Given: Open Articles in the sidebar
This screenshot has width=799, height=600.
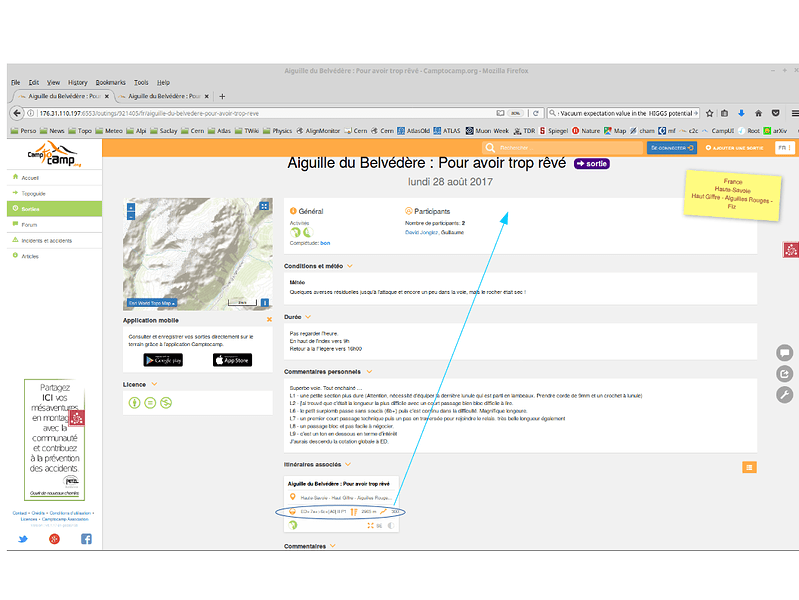Looking at the screenshot, I should click(54, 256).
